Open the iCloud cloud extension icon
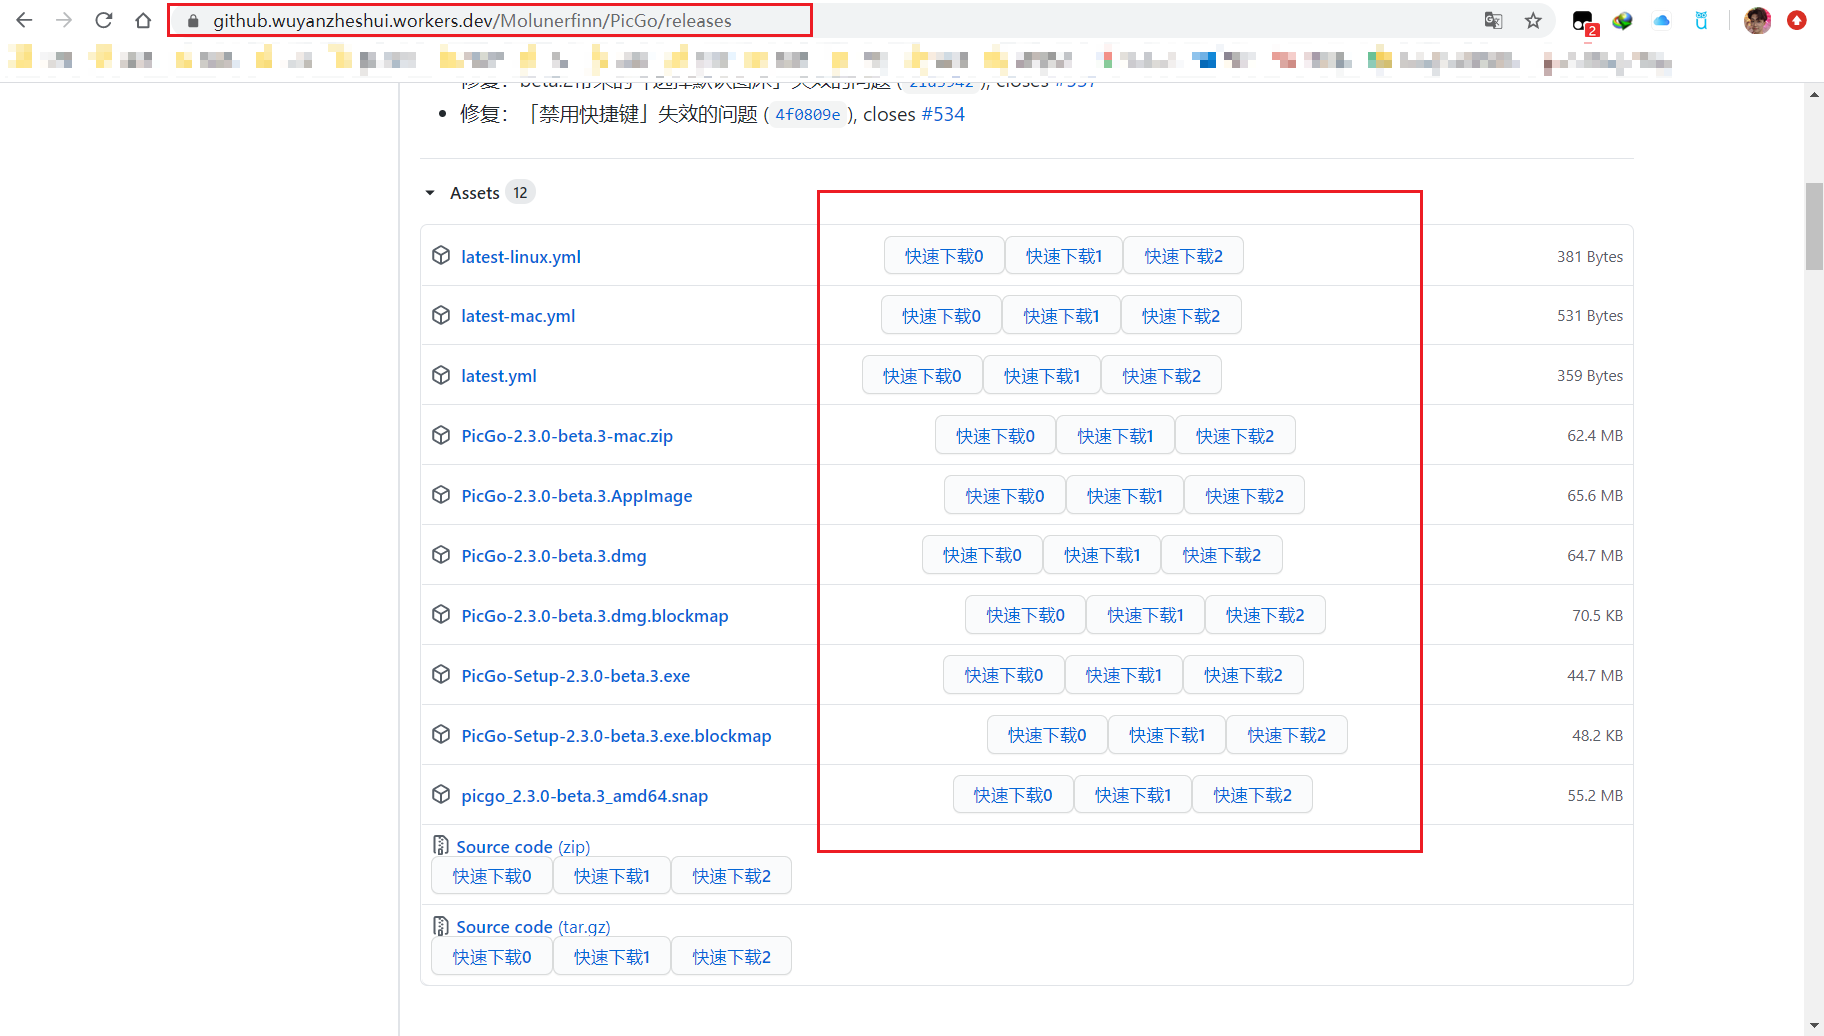Viewport: 1824px width, 1036px height. 1662,20
